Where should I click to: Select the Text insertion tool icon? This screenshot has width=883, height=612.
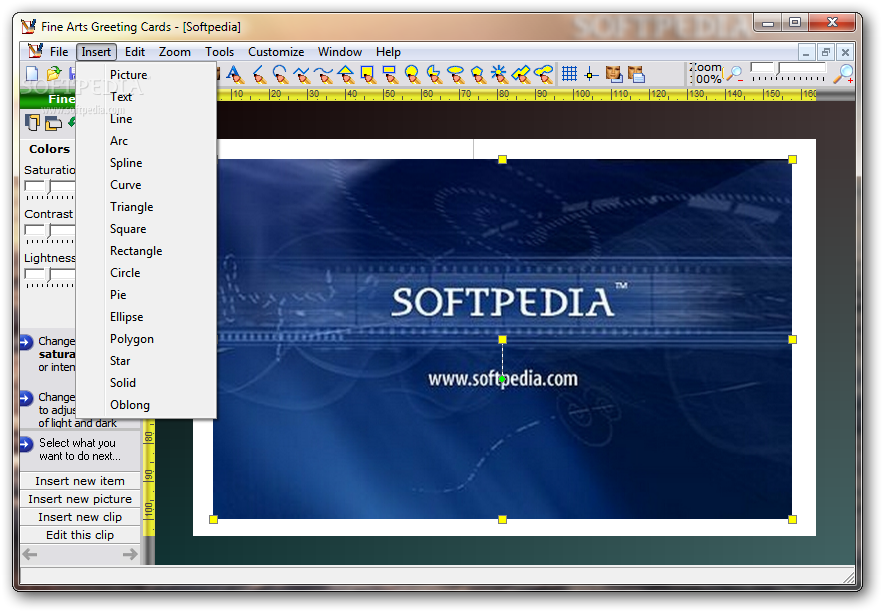235,74
